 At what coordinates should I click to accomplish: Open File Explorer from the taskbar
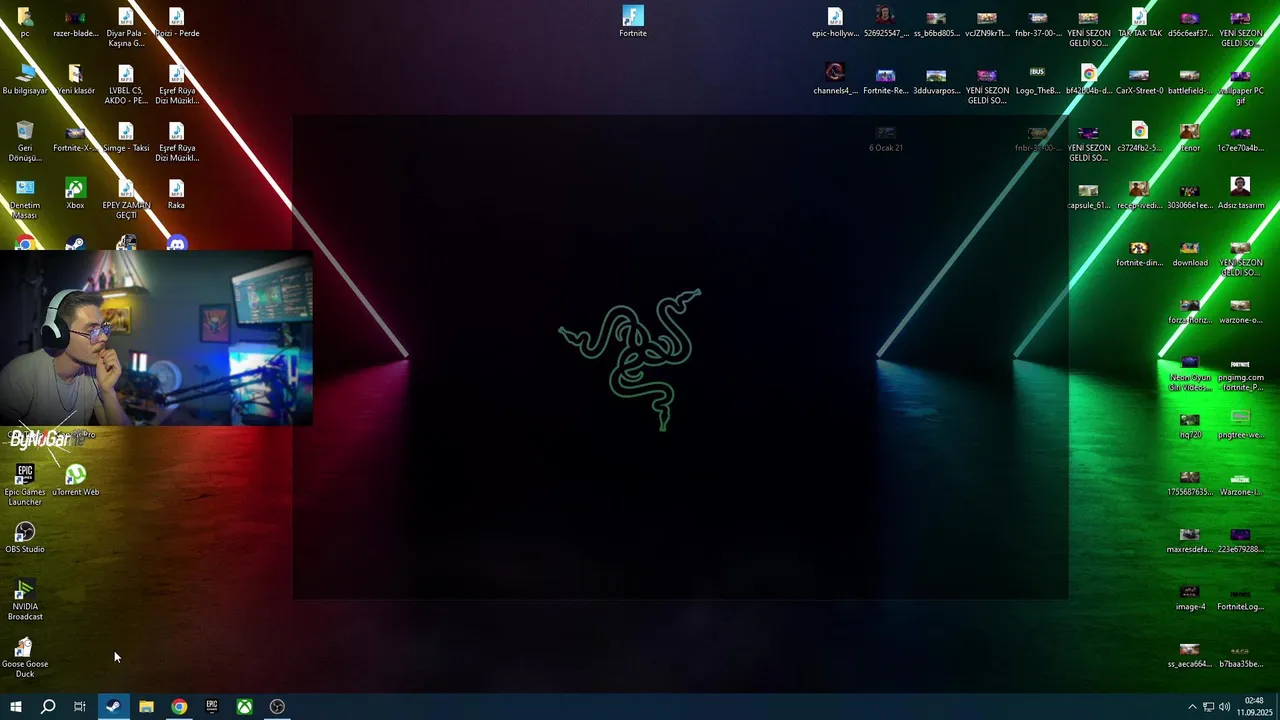tap(146, 707)
